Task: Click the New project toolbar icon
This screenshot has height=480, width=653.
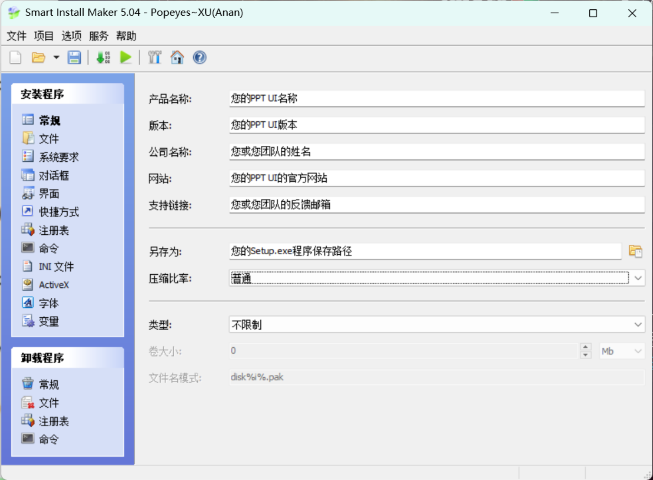Action: (x=15, y=58)
